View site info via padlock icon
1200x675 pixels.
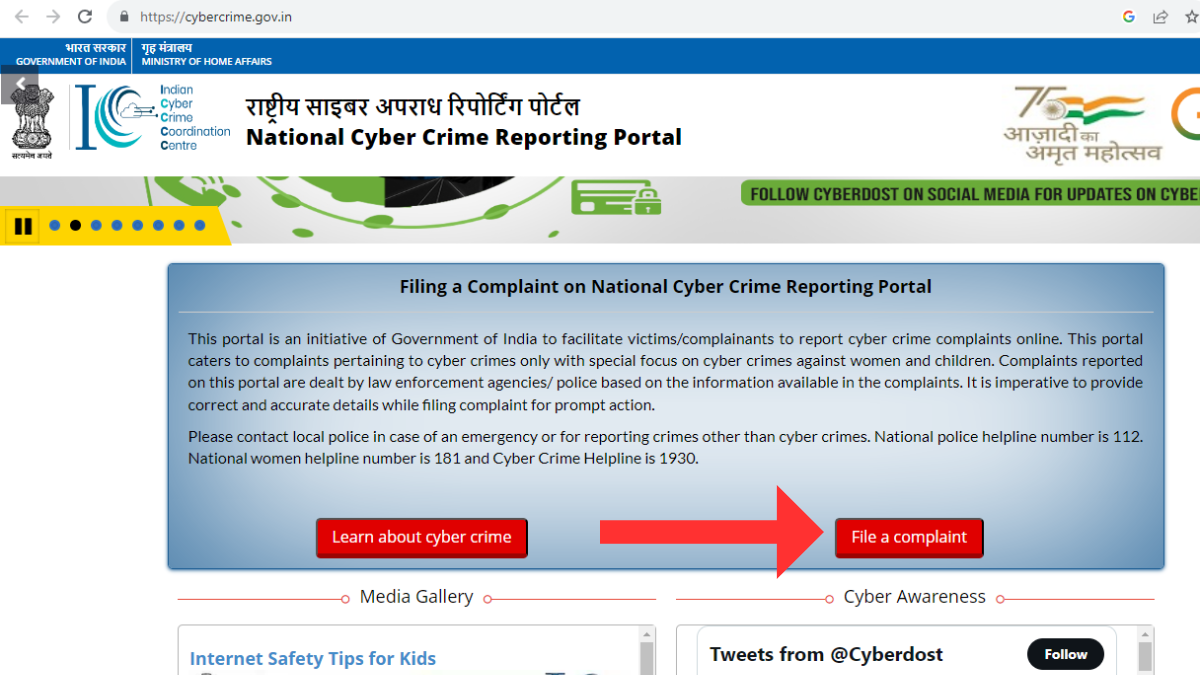pyautogui.click(x=124, y=17)
